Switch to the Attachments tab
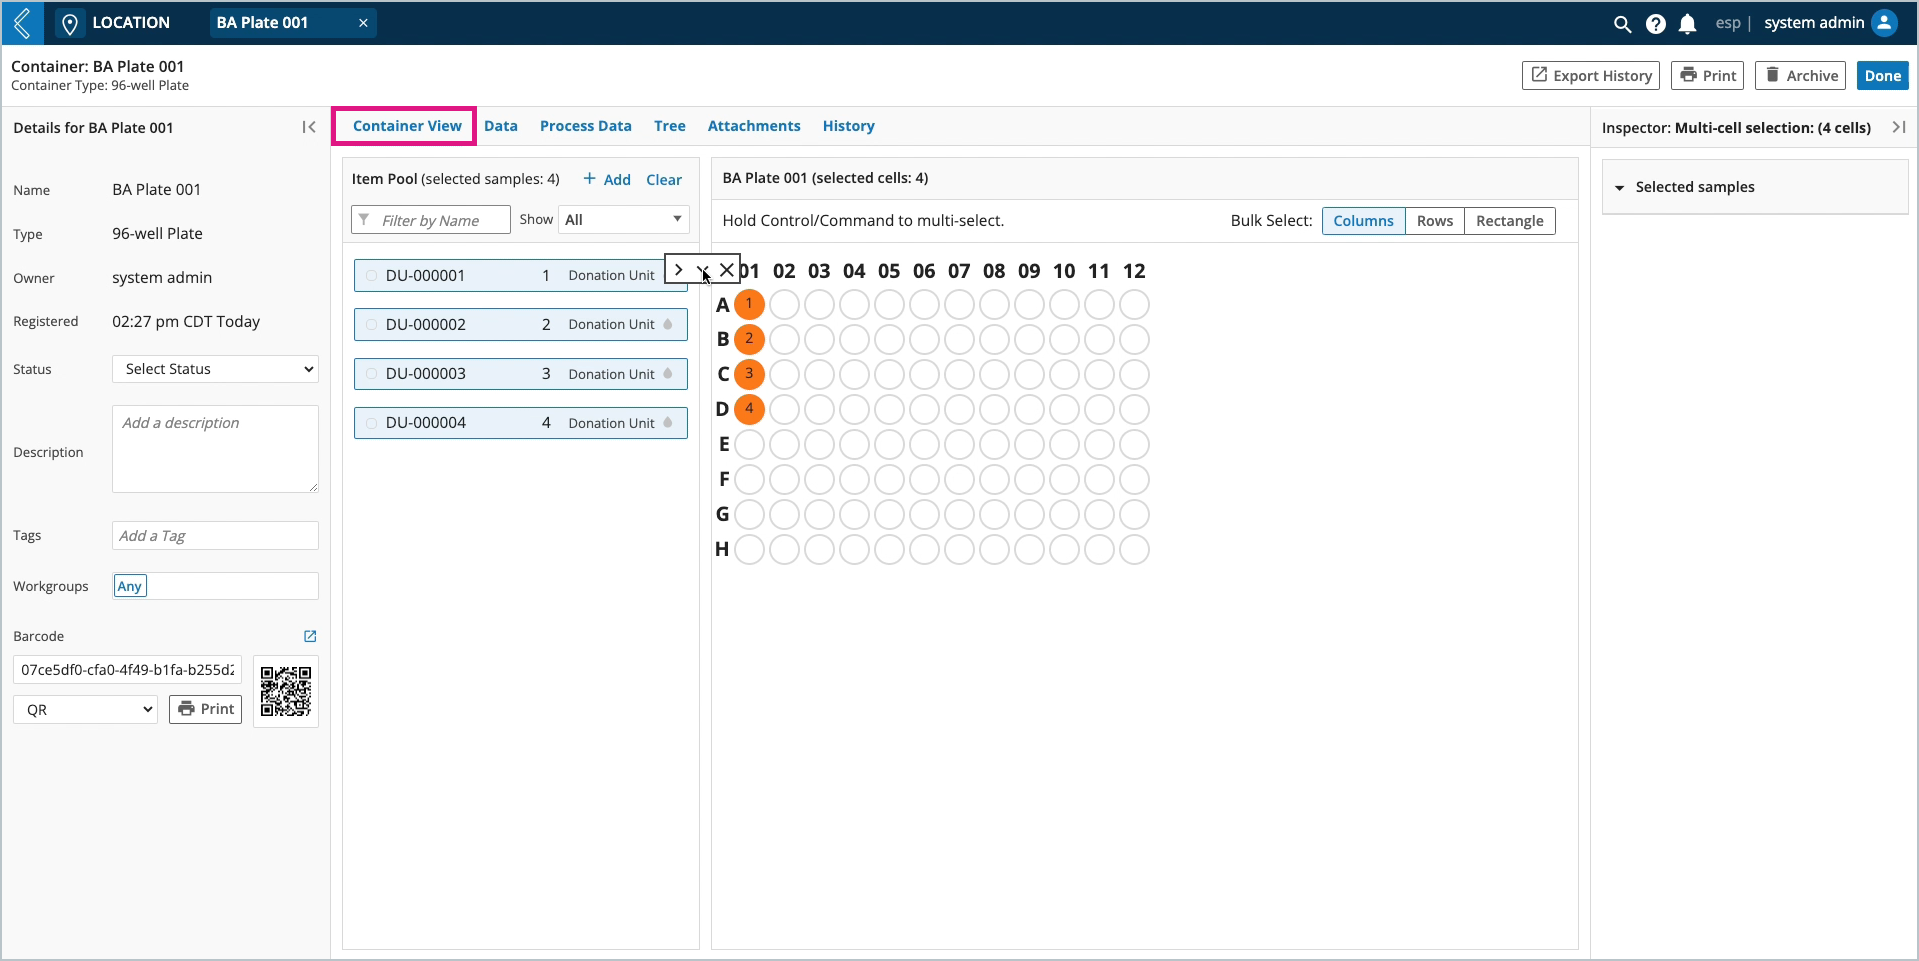 pos(754,126)
